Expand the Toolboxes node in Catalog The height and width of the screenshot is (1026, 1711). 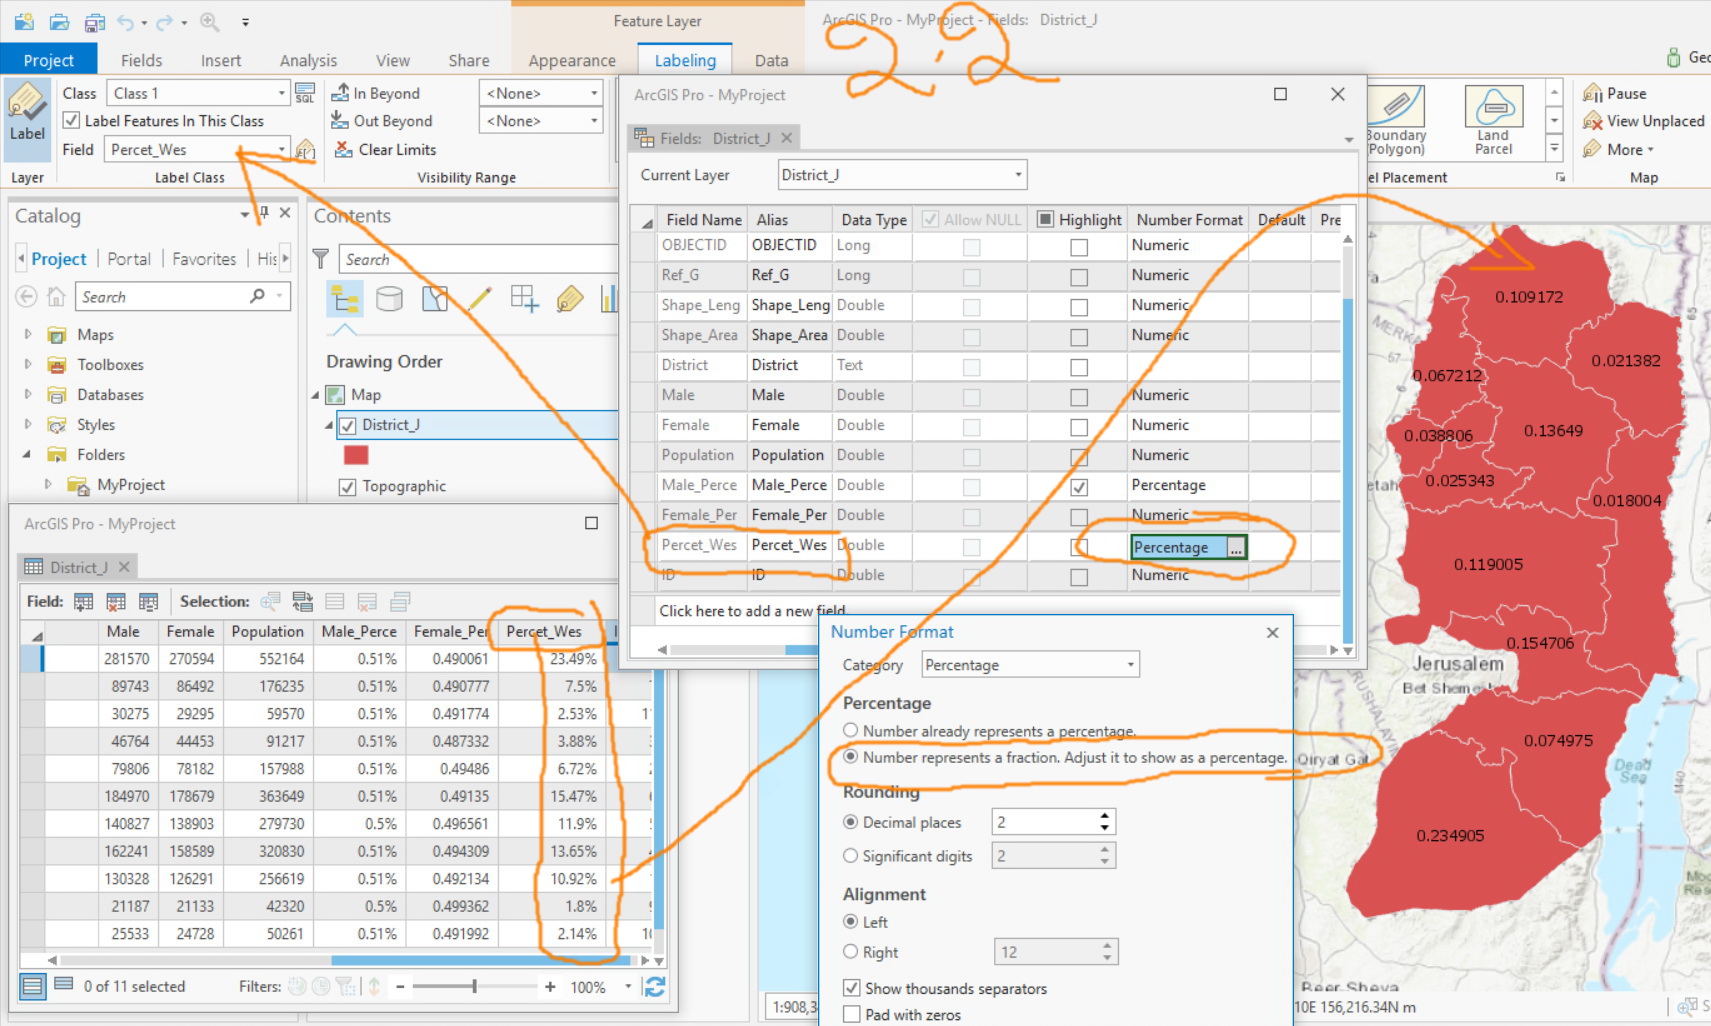coord(28,364)
